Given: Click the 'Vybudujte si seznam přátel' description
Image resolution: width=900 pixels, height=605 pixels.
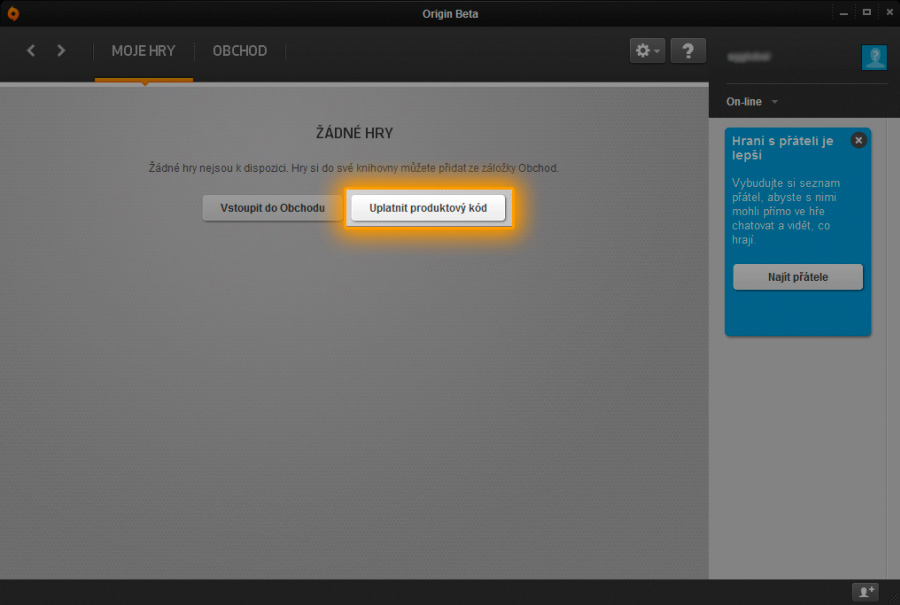Looking at the screenshot, I should tap(786, 211).
